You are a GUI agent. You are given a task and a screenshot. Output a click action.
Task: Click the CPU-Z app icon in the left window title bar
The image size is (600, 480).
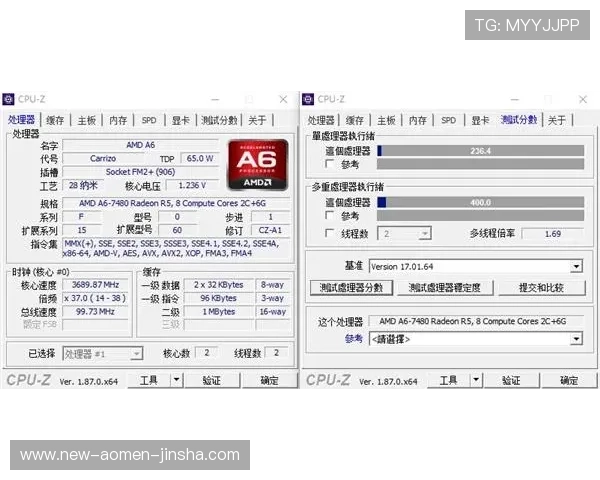[x=8, y=99]
